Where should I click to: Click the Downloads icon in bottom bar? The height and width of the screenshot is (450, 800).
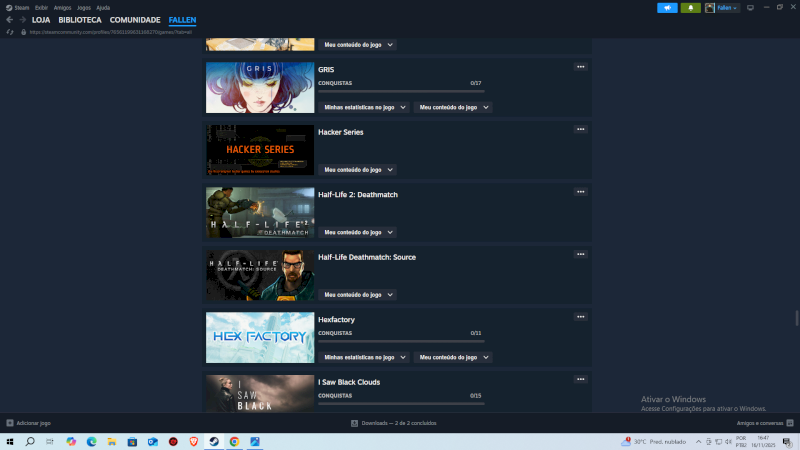tap(355, 423)
